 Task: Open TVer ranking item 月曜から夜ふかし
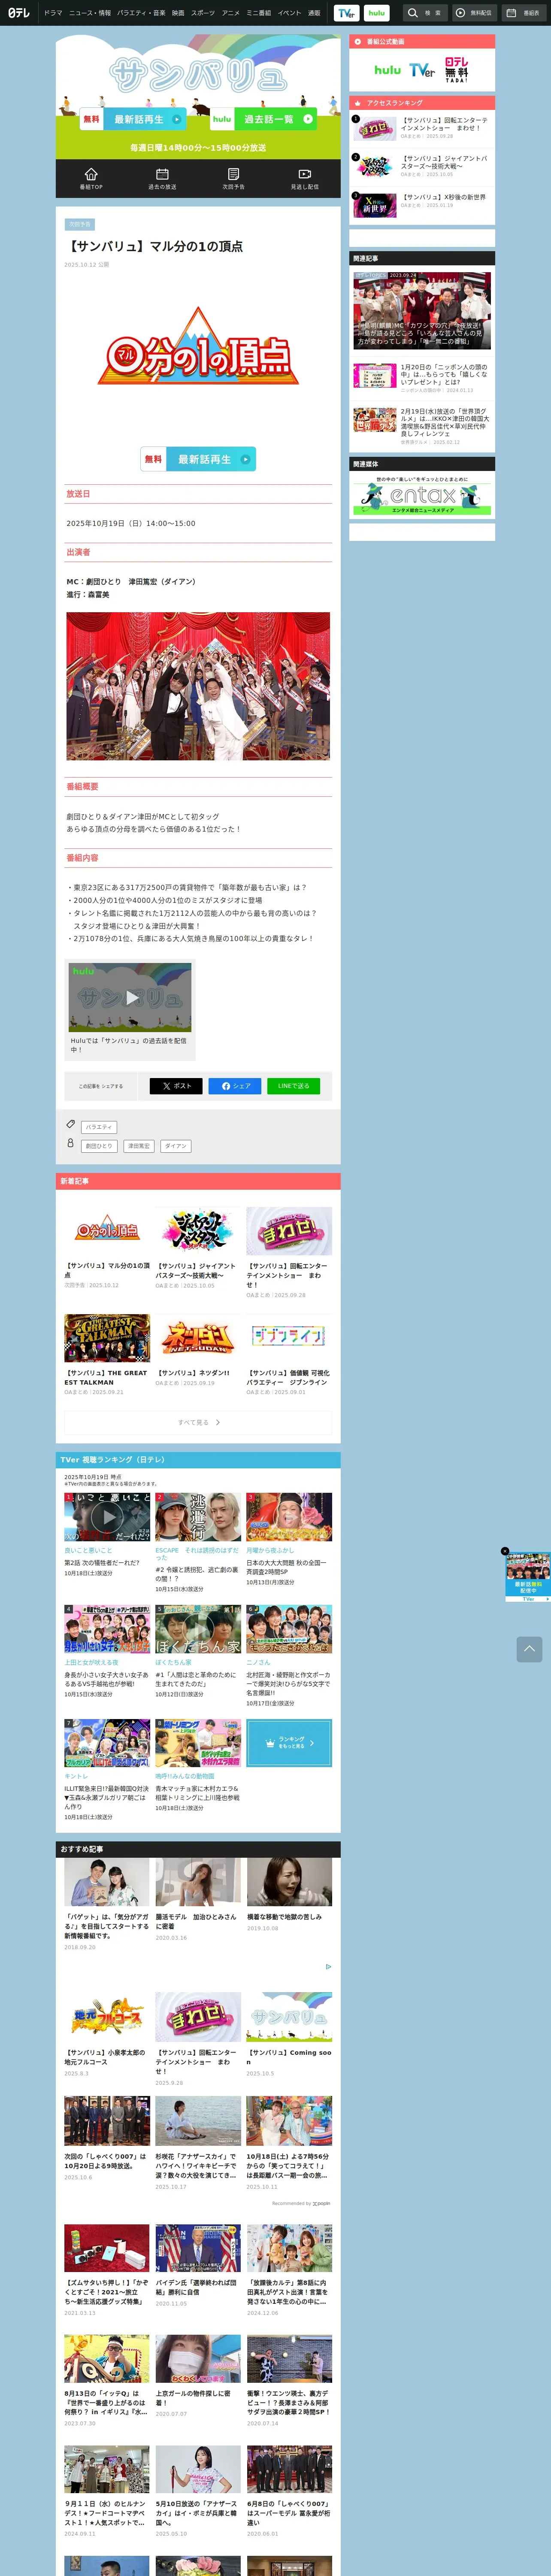point(289,1540)
